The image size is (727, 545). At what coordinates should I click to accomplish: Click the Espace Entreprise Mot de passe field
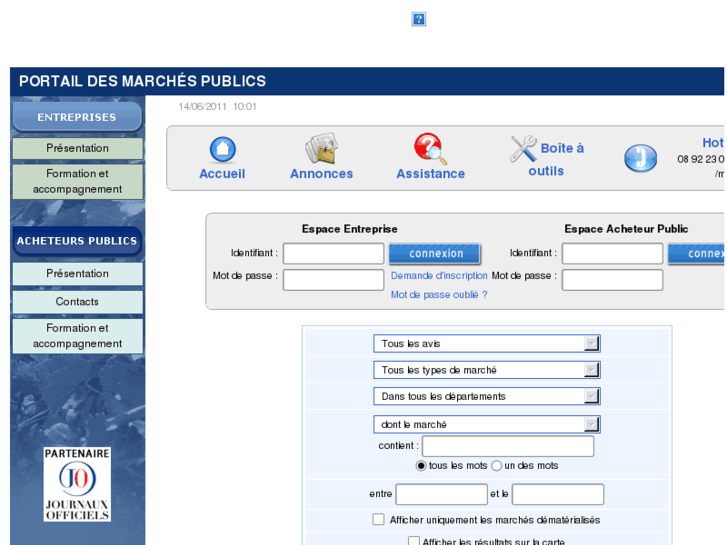coord(333,280)
